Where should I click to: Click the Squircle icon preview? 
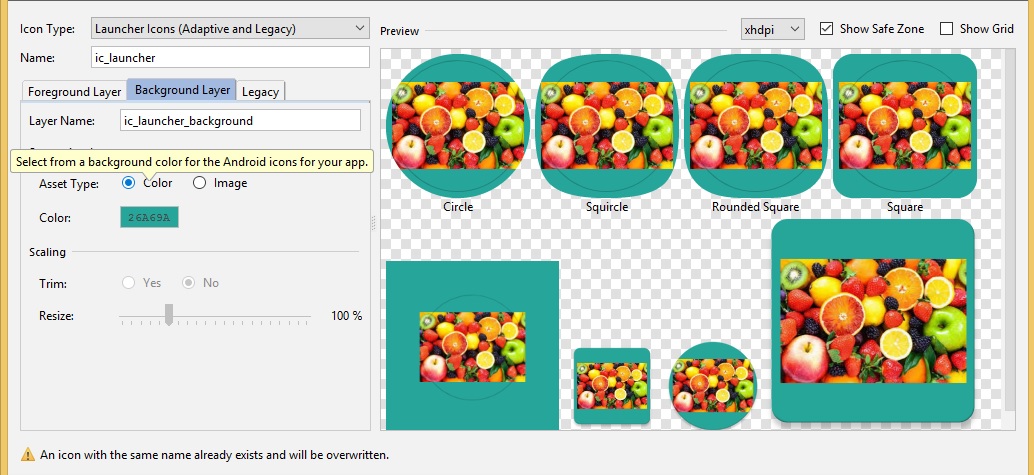coord(607,125)
